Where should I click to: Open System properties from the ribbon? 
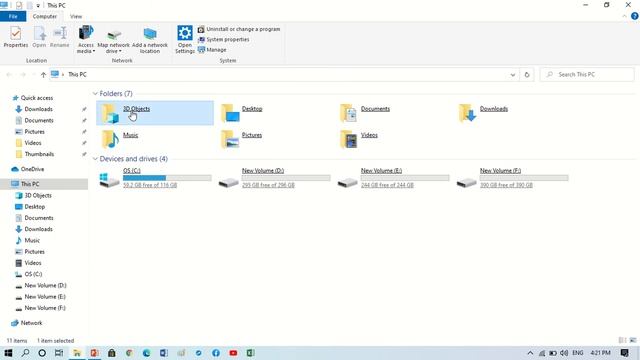224,40
